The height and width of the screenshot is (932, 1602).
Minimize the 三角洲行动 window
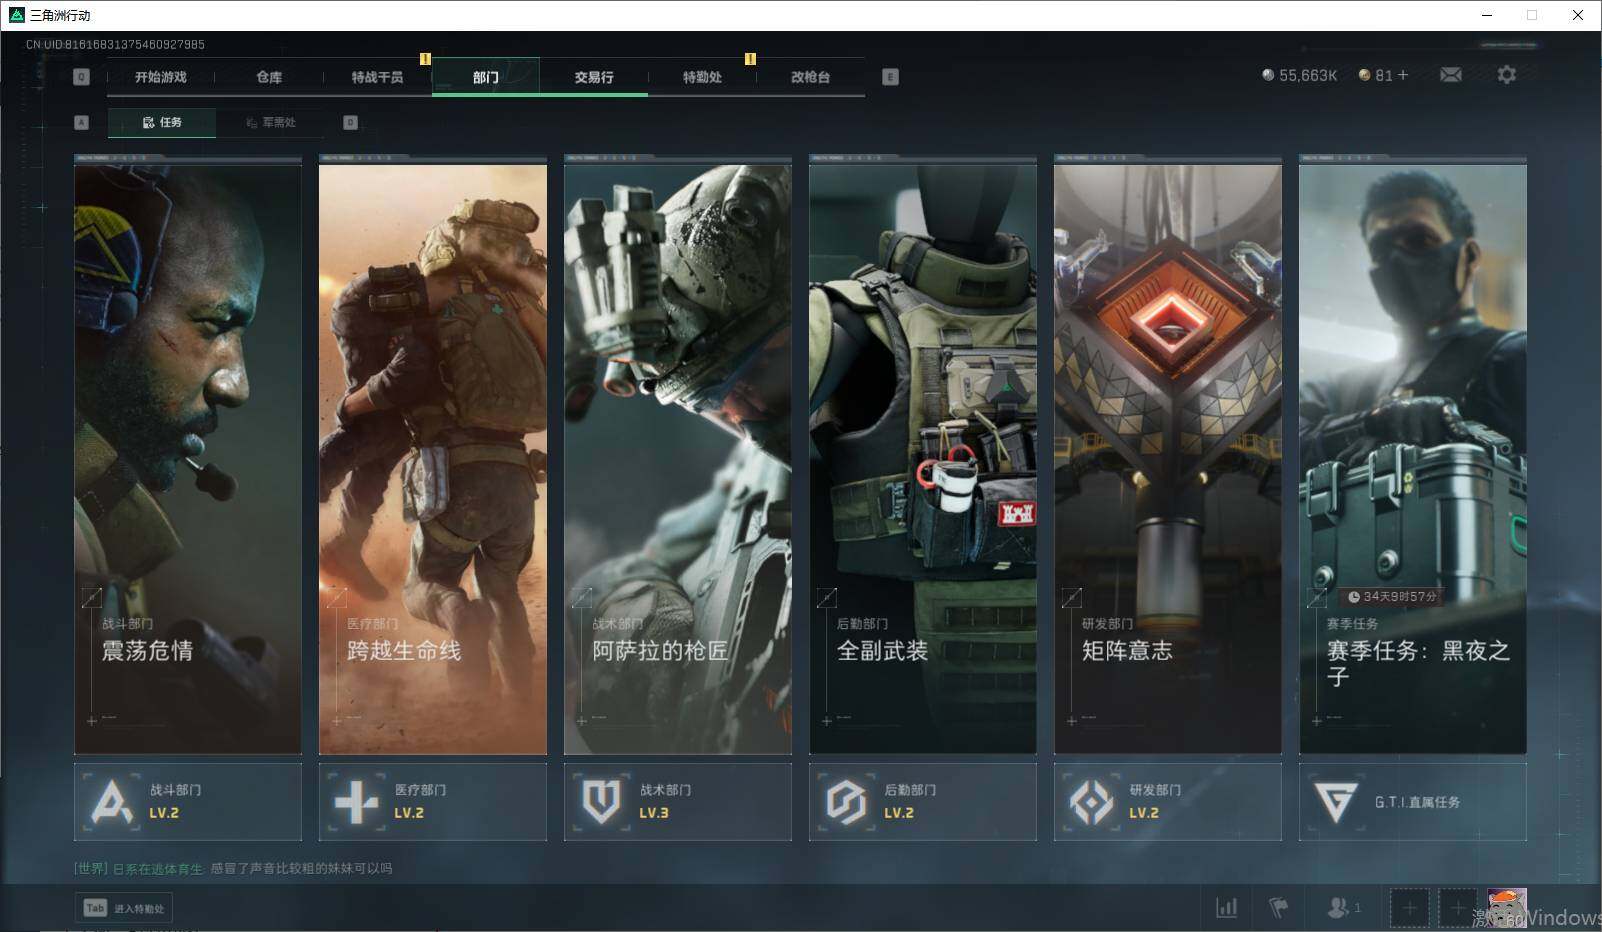click(x=1487, y=15)
